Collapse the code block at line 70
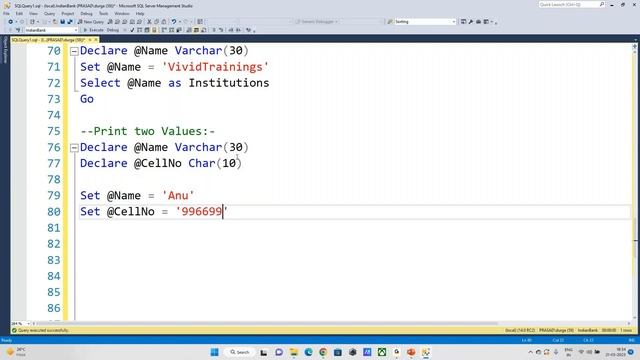The width and height of the screenshot is (640, 360). 74,51
